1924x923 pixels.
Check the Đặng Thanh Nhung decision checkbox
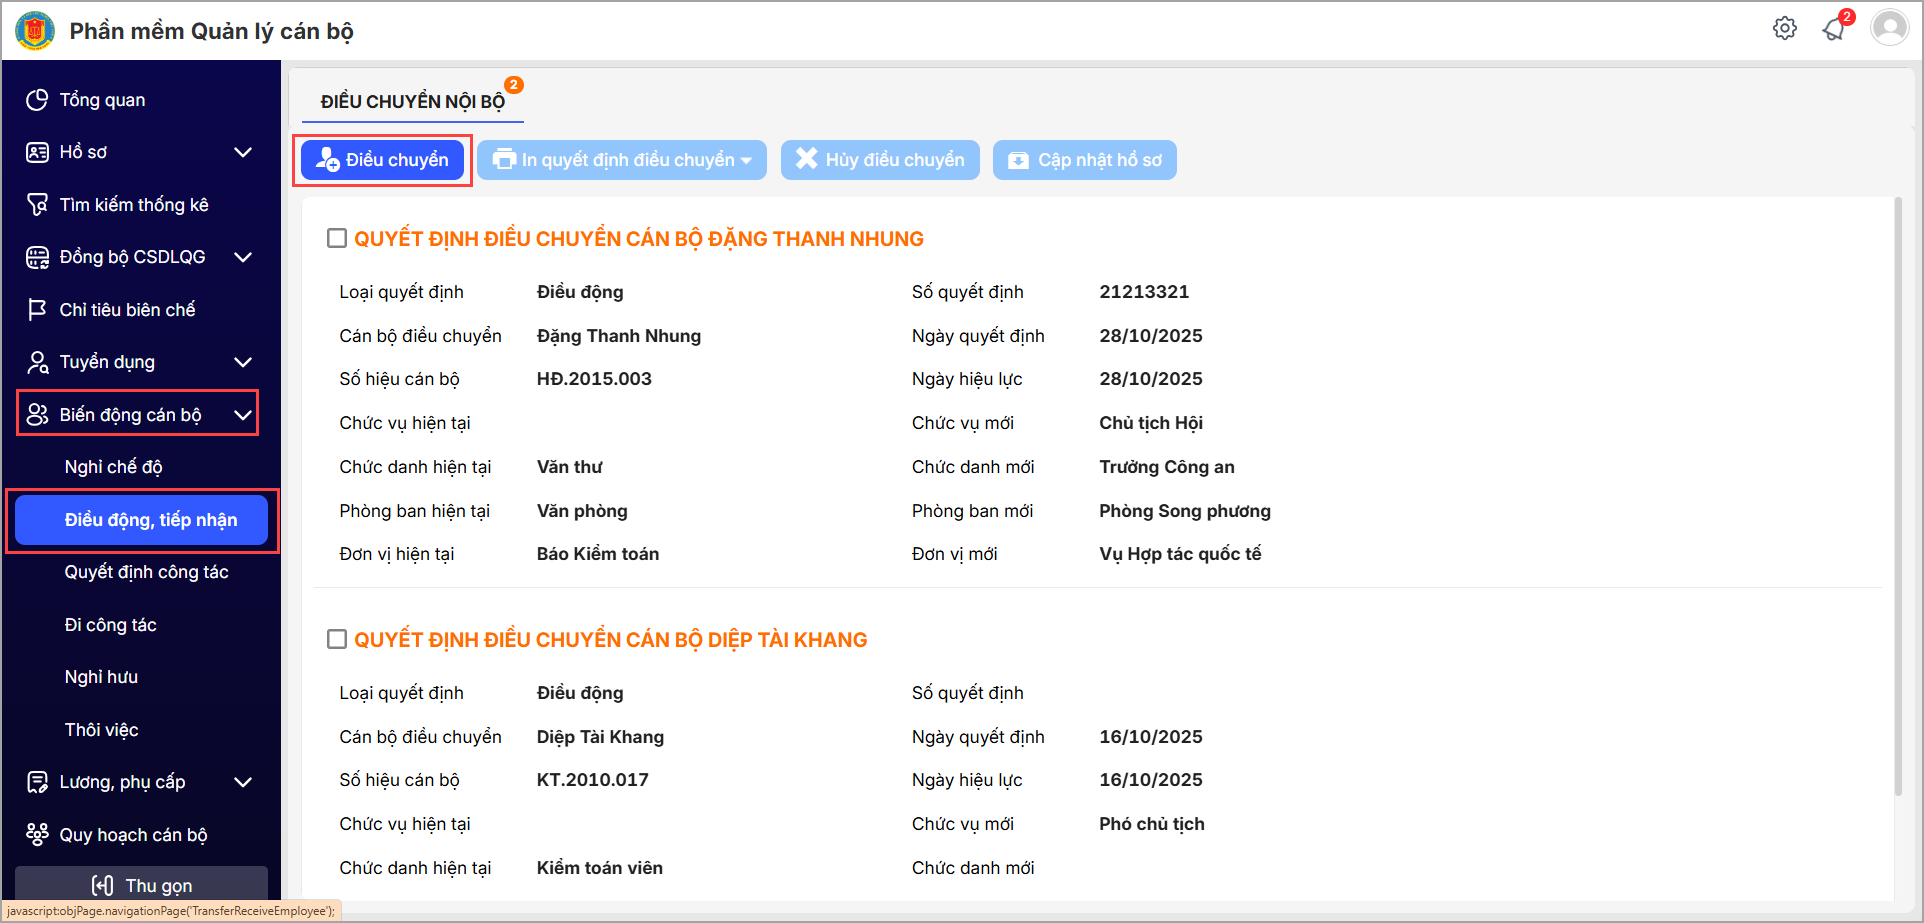coord(337,238)
